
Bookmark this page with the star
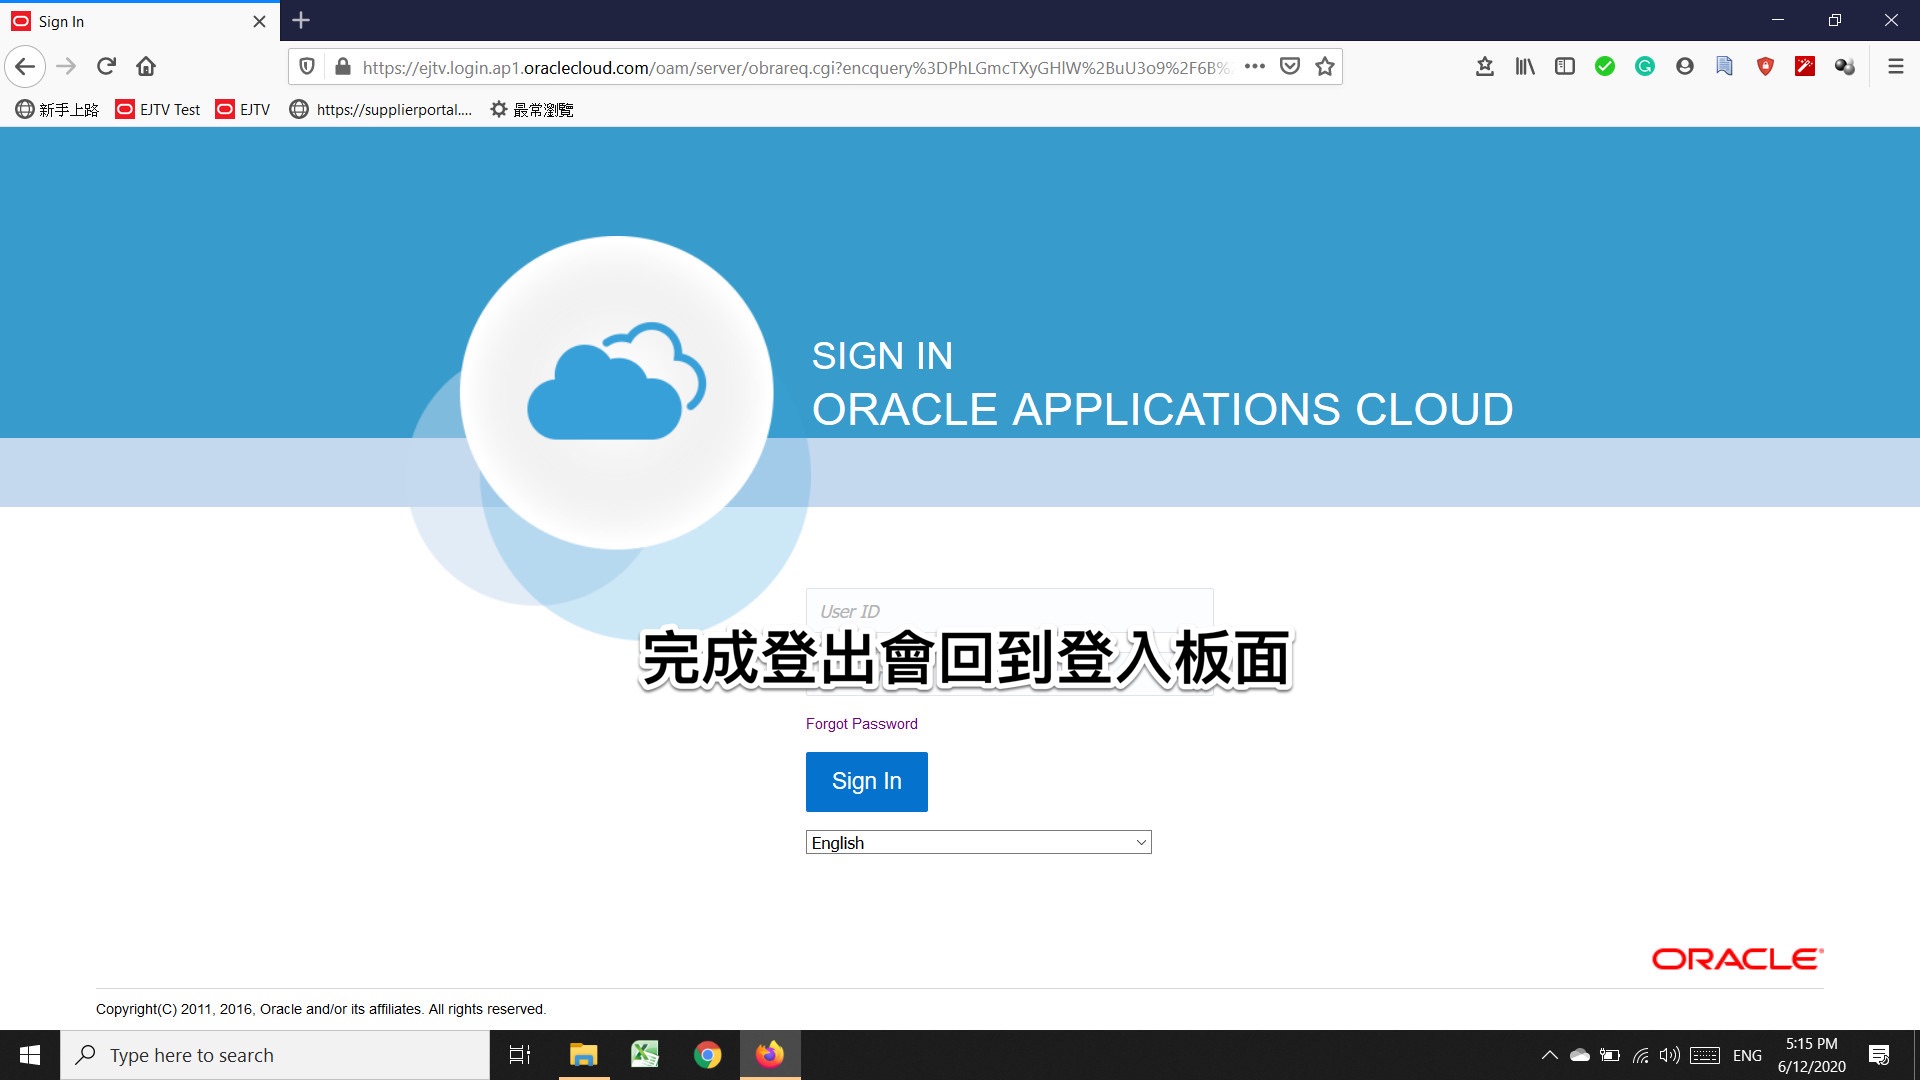point(1325,67)
